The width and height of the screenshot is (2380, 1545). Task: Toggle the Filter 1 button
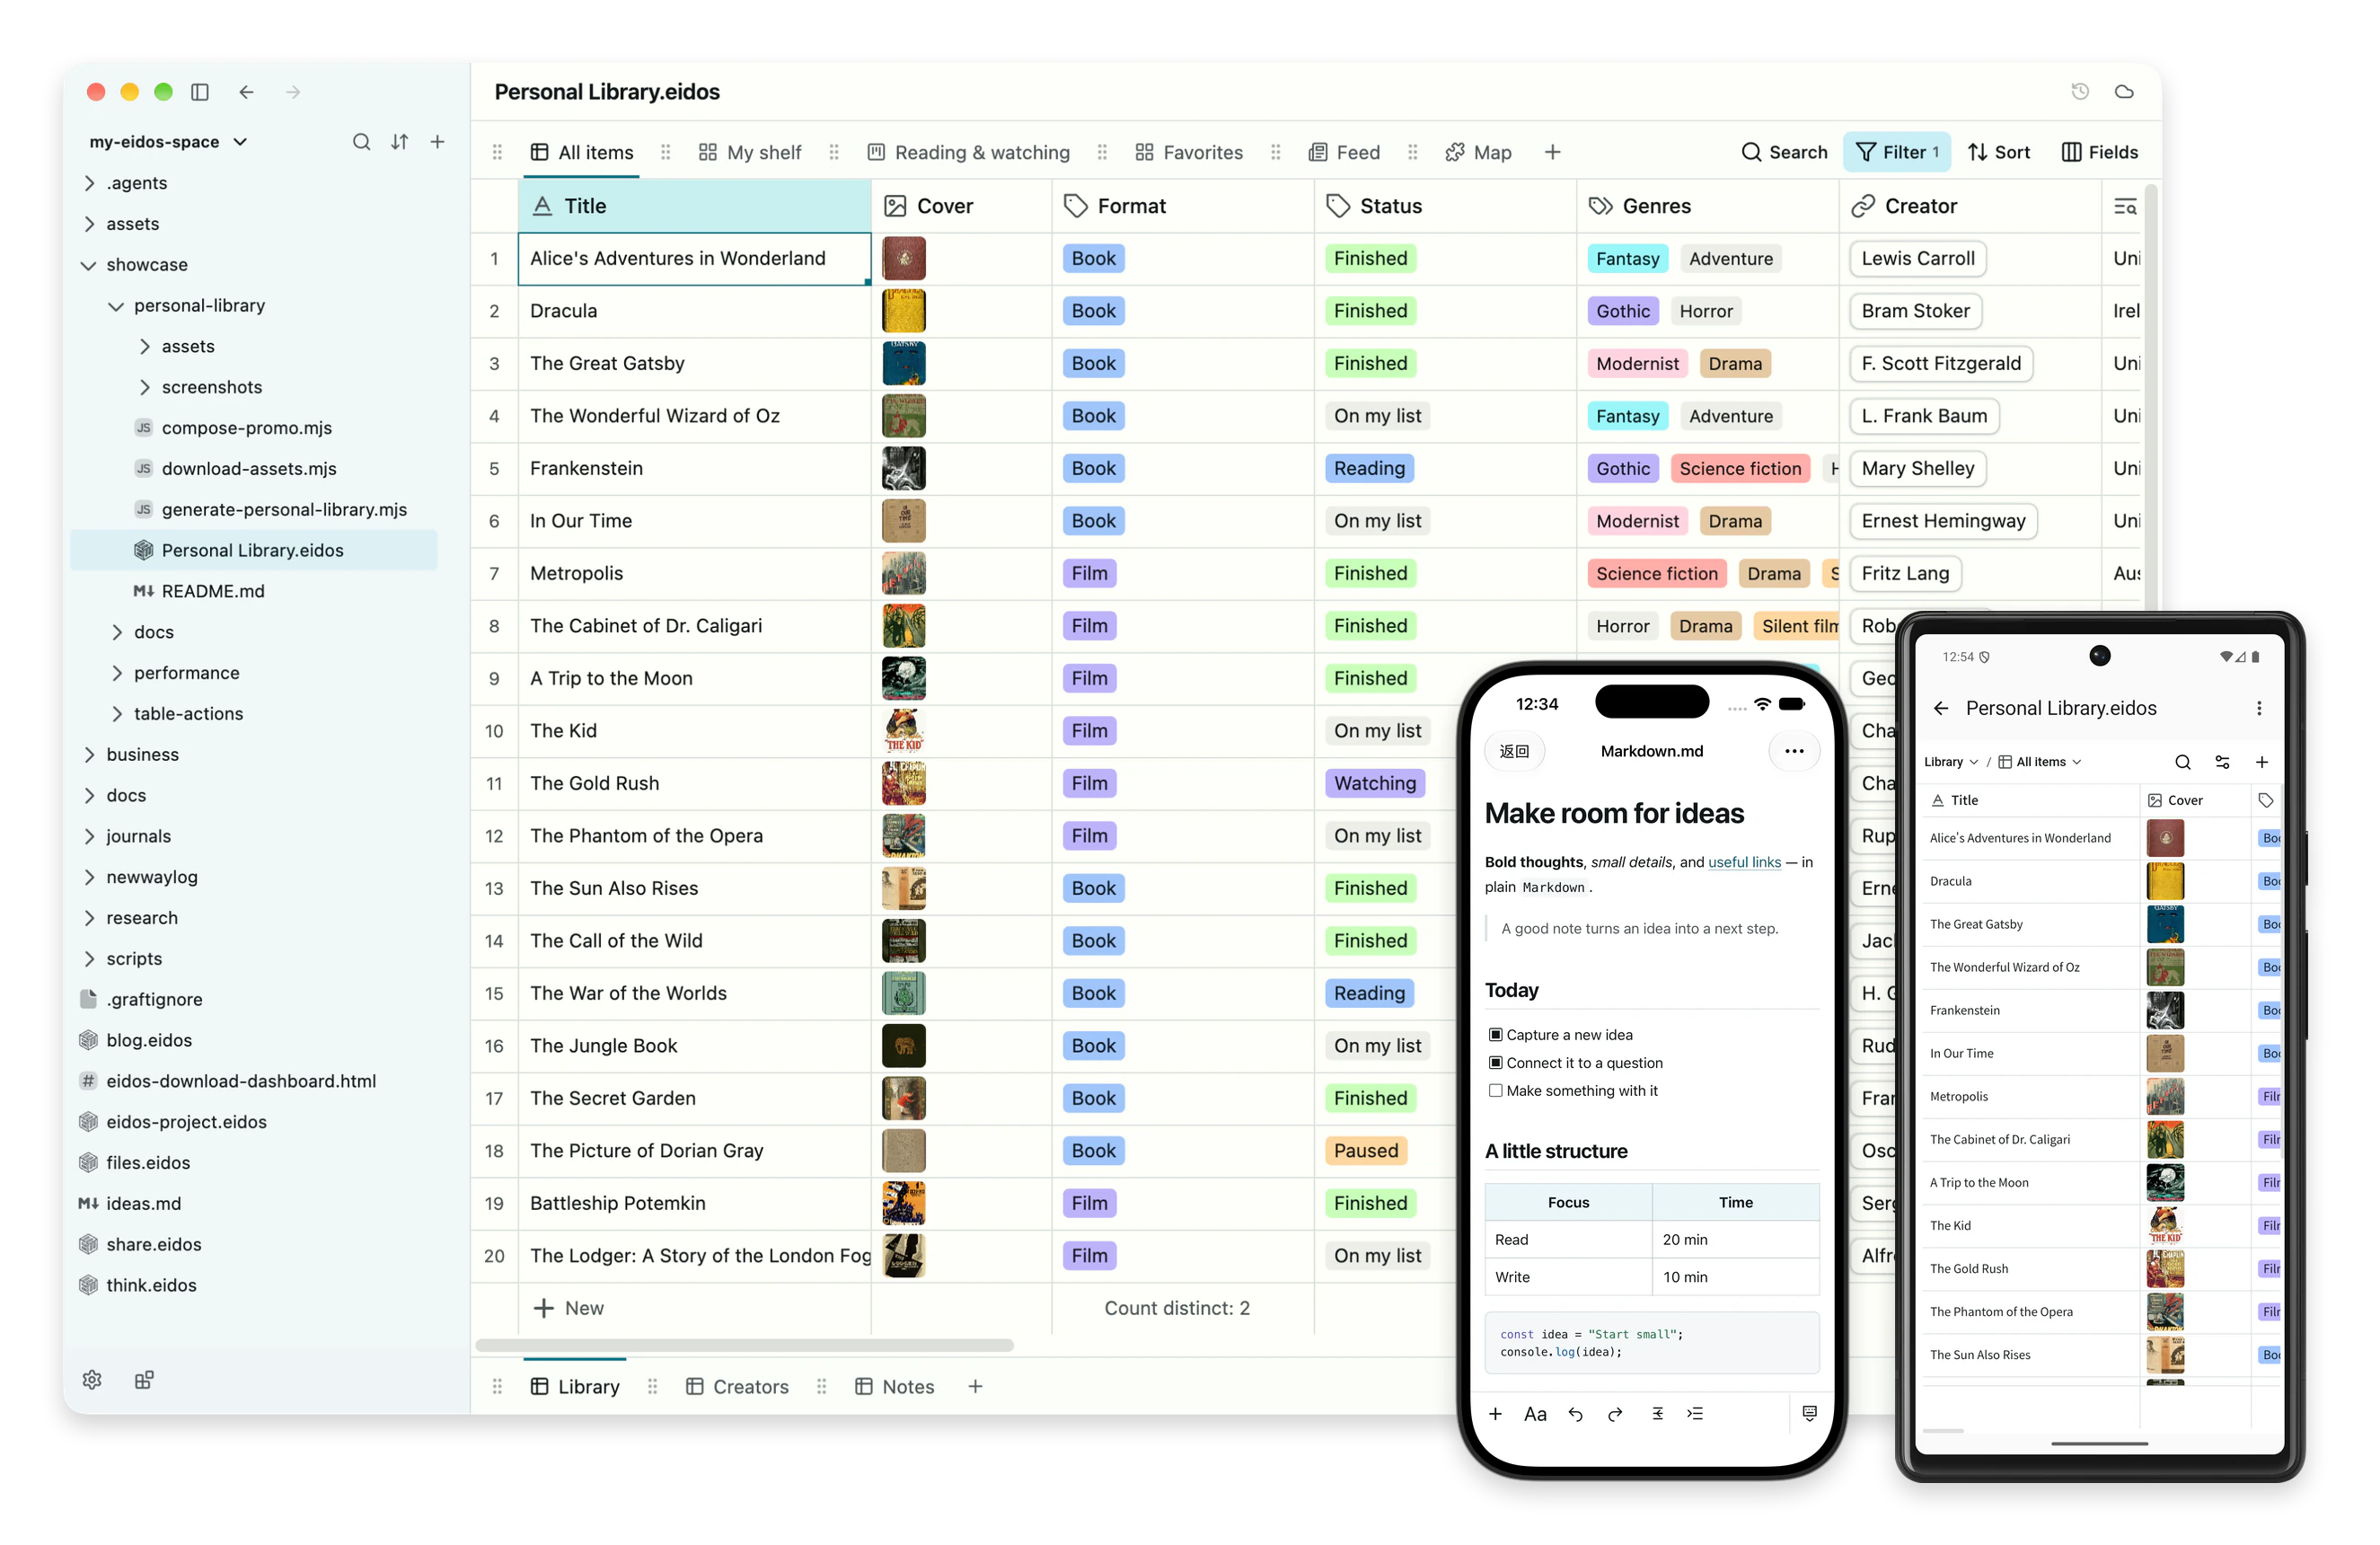pyautogui.click(x=1897, y=152)
